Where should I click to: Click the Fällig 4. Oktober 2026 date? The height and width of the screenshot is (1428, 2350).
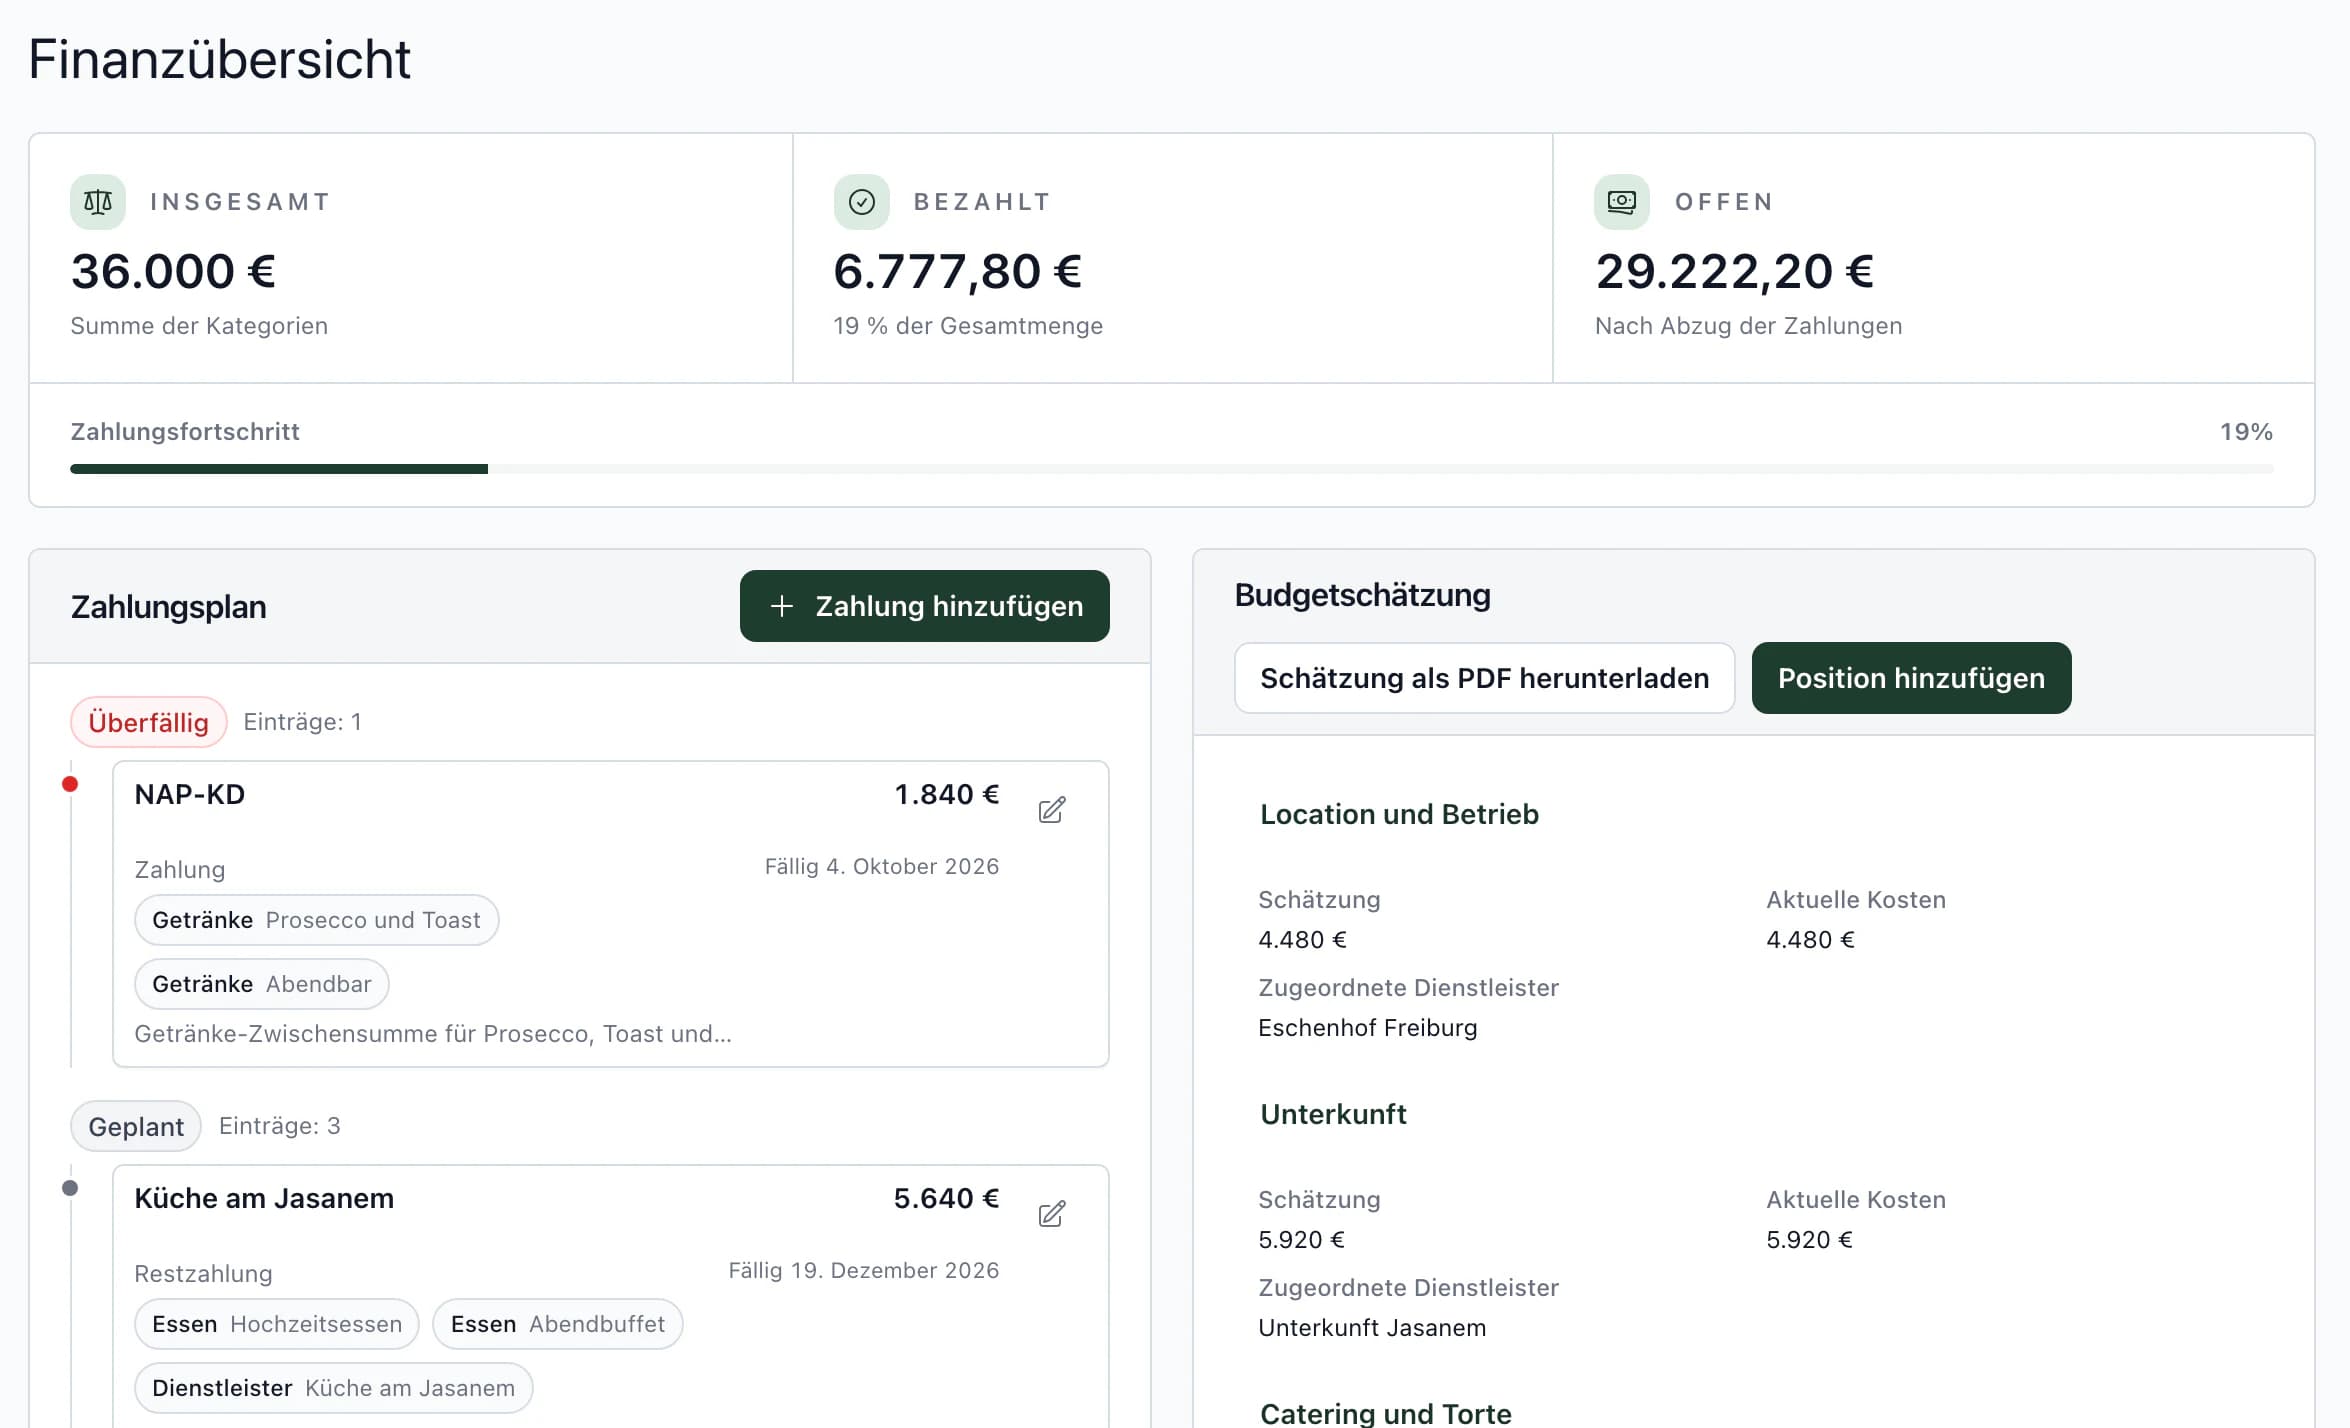click(882, 866)
